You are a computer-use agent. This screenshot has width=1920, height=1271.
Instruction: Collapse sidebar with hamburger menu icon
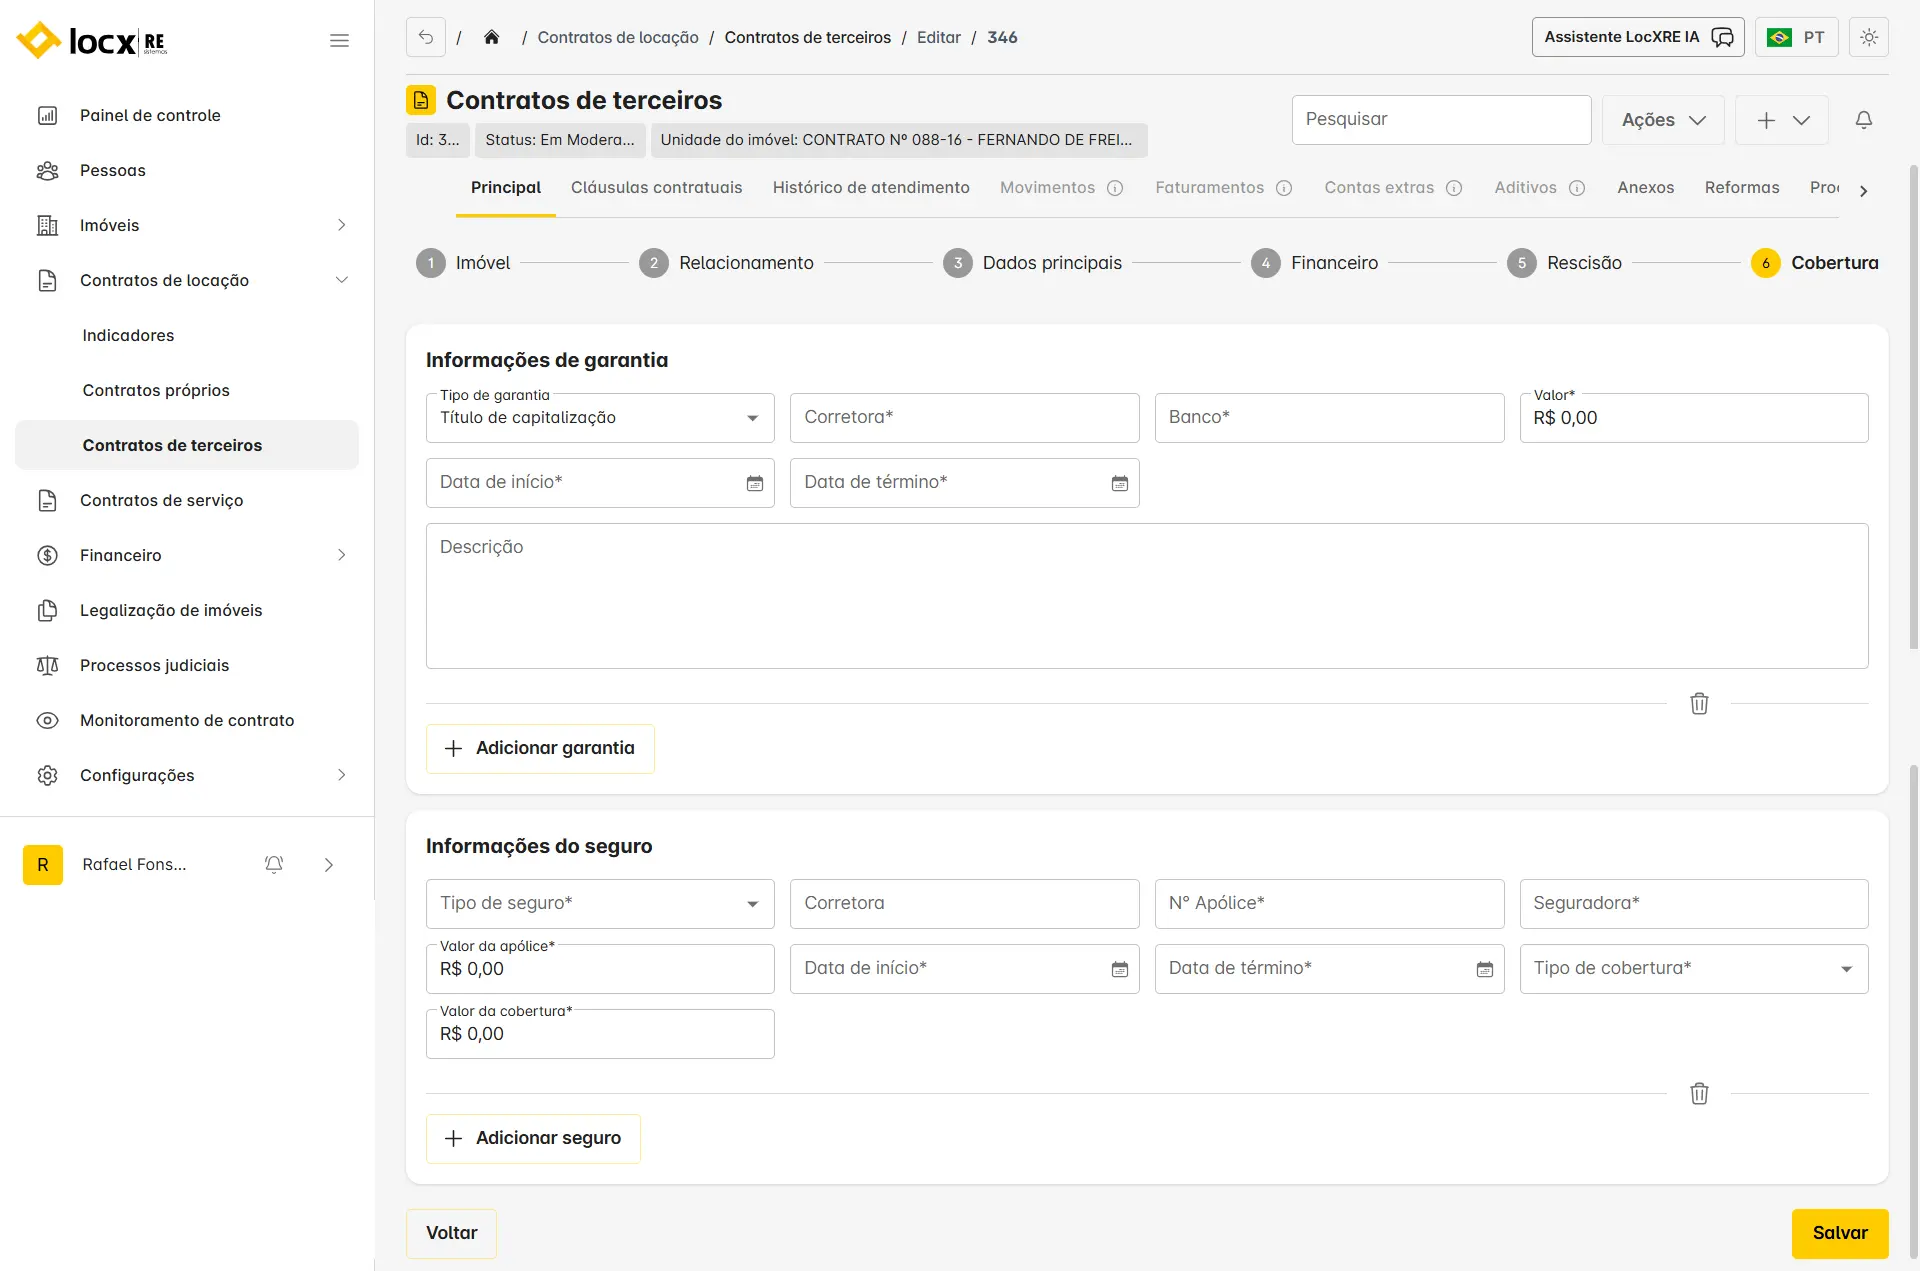point(339,40)
